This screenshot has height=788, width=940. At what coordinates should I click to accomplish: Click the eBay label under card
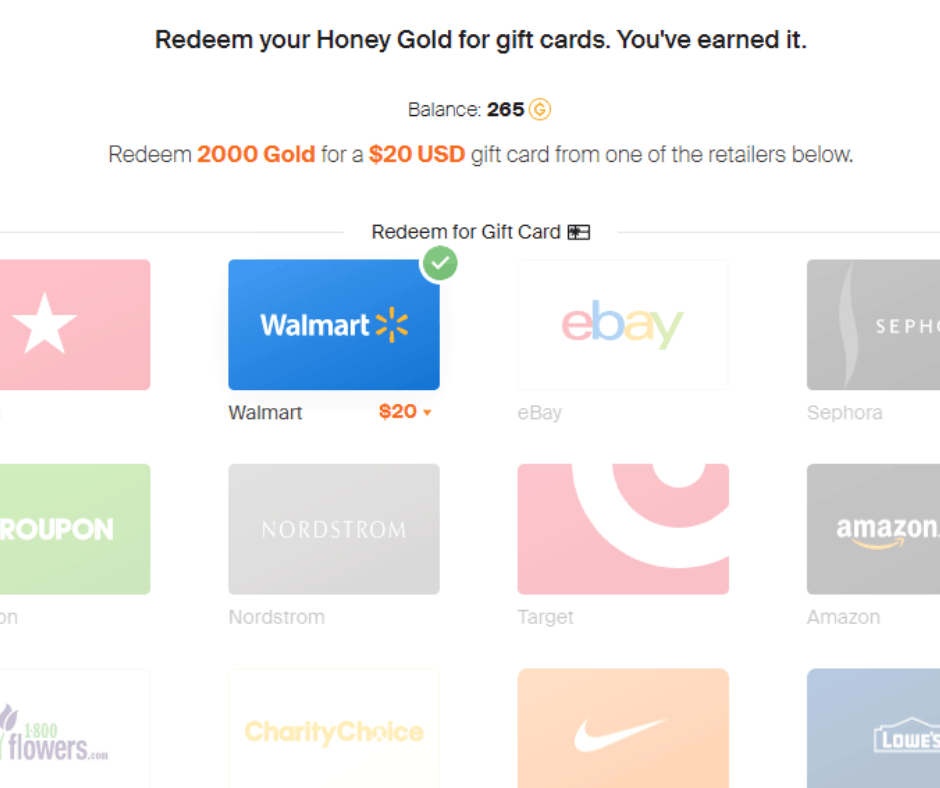(540, 413)
